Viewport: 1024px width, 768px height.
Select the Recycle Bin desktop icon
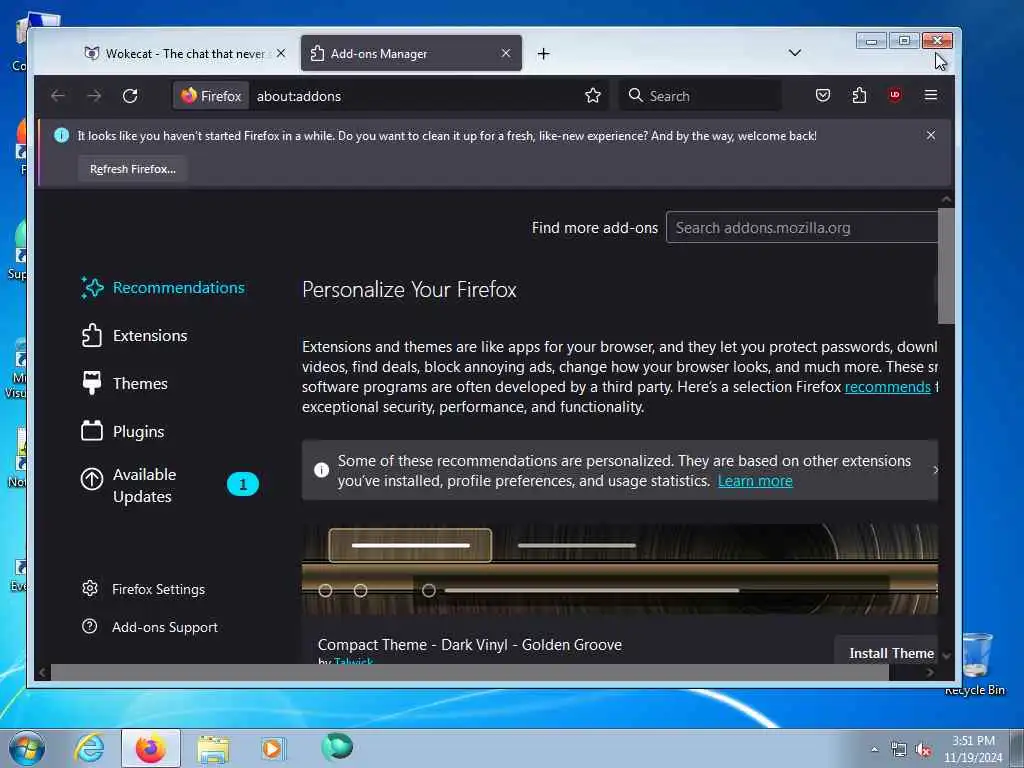pos(975,664)
